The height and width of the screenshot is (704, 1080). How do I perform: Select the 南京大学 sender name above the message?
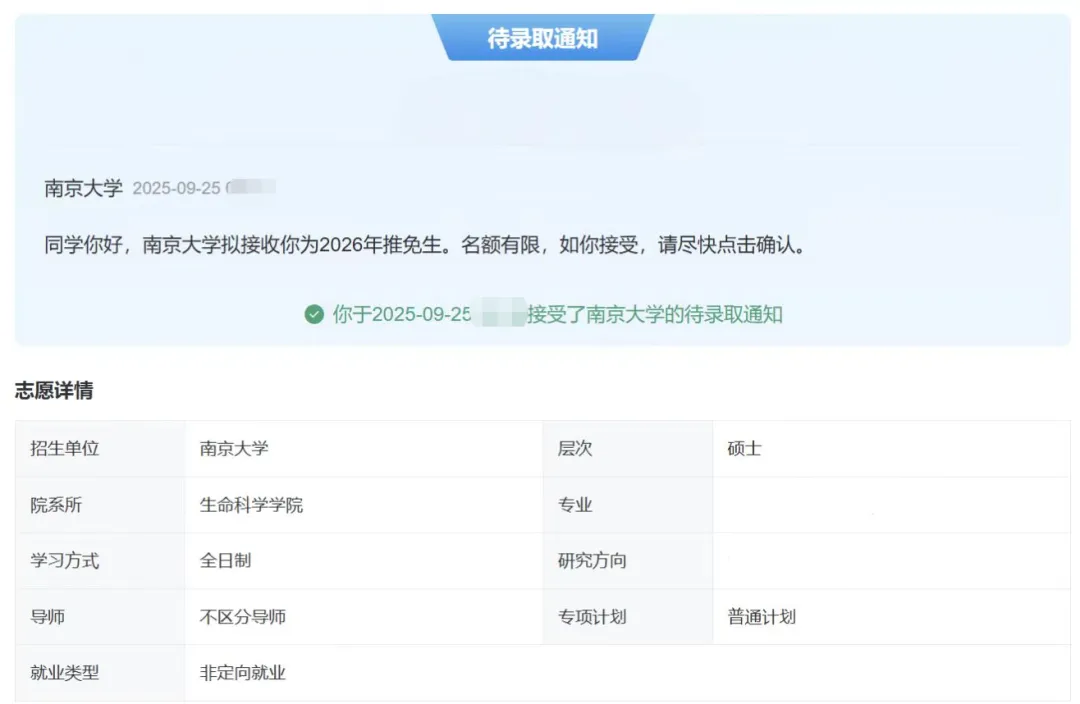click(83, 188)
